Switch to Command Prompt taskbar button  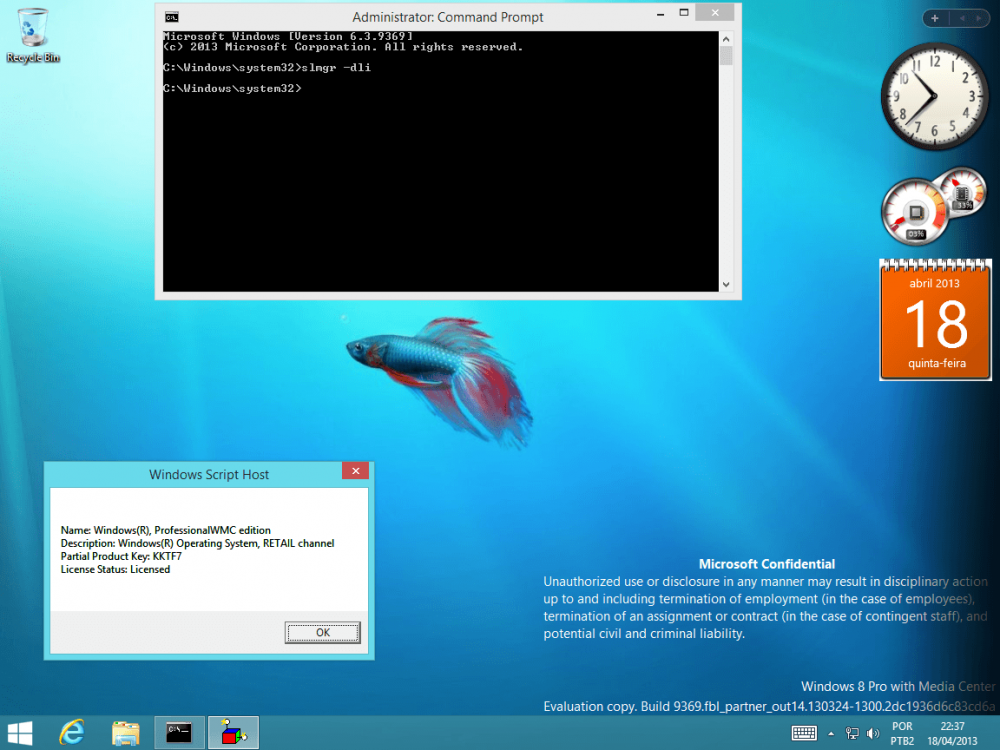[179, 733]
